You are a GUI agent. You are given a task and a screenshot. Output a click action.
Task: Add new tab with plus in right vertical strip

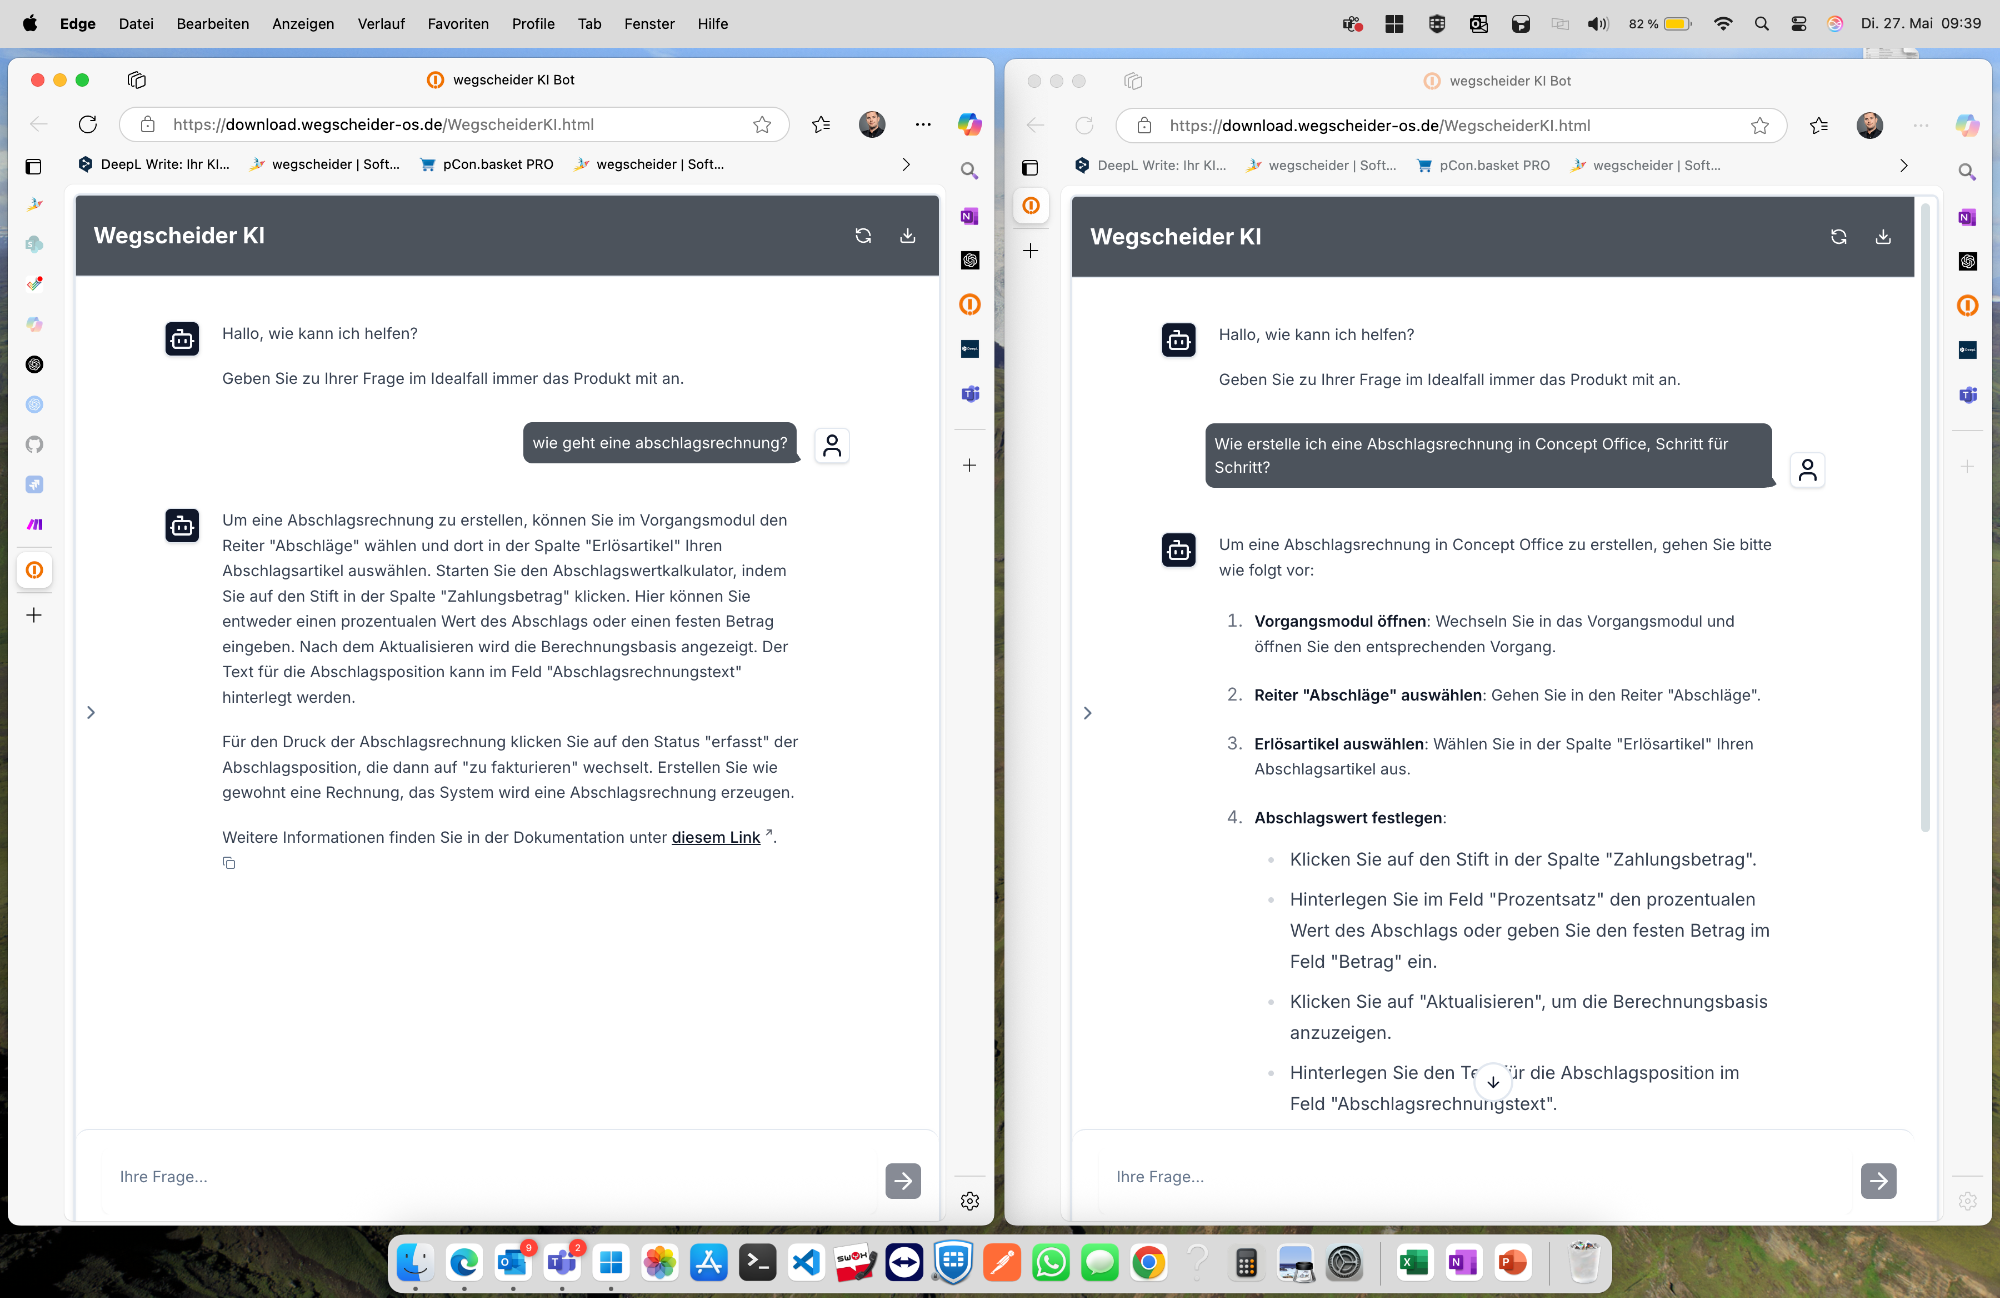click(1031, 251)
